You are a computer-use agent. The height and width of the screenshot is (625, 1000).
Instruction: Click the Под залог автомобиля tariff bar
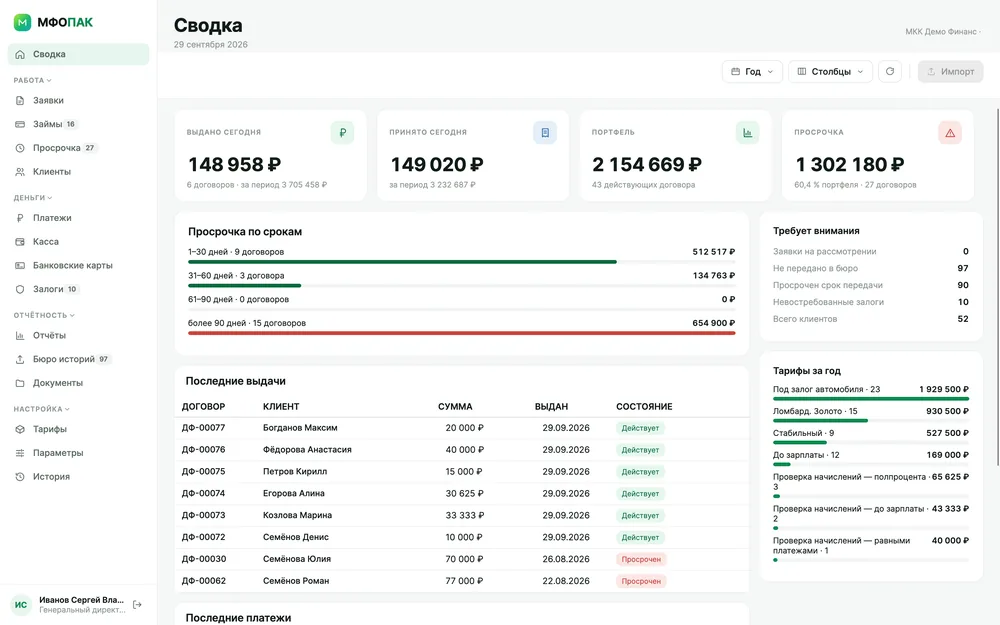(x=871, y=399)
